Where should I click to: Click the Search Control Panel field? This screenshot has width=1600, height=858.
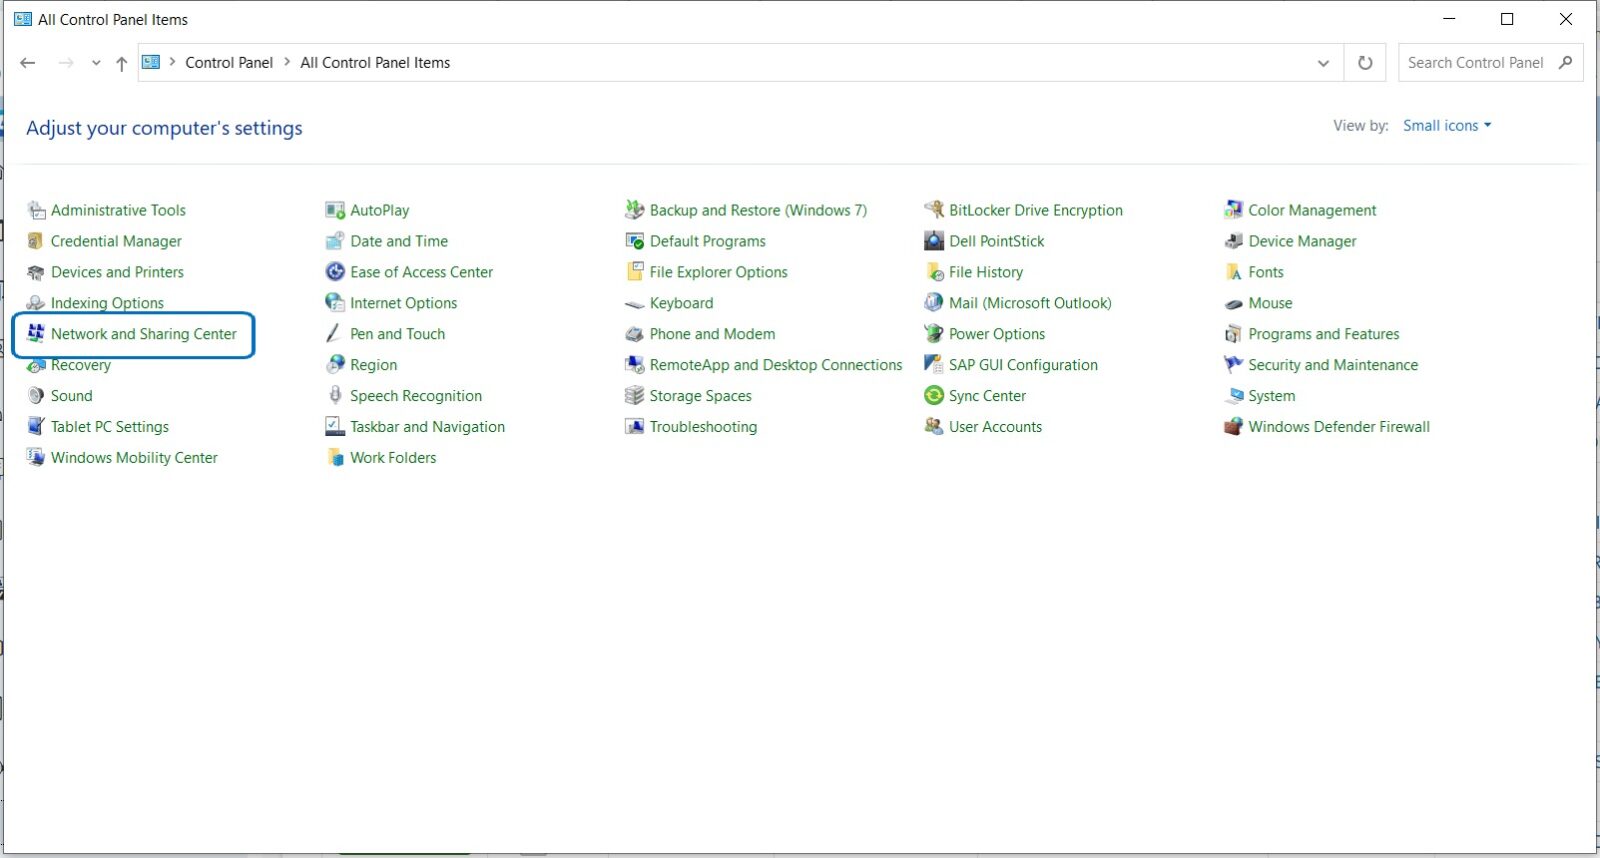point(1475,63)
